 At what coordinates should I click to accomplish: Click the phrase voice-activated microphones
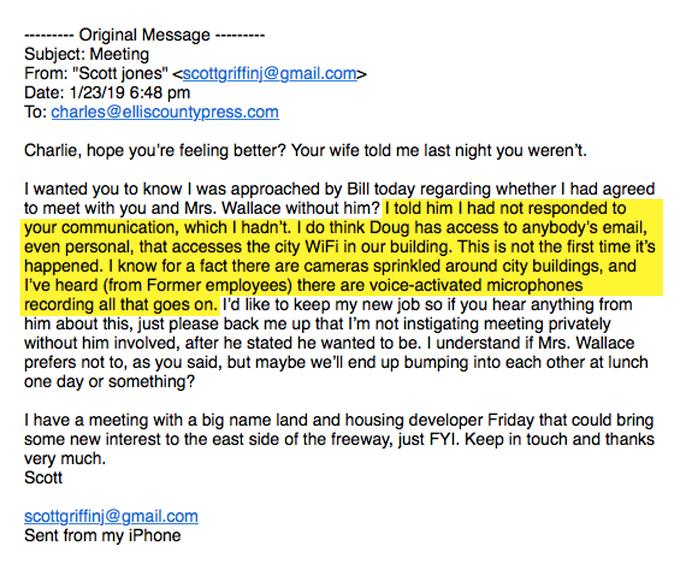tap(472, 285)
